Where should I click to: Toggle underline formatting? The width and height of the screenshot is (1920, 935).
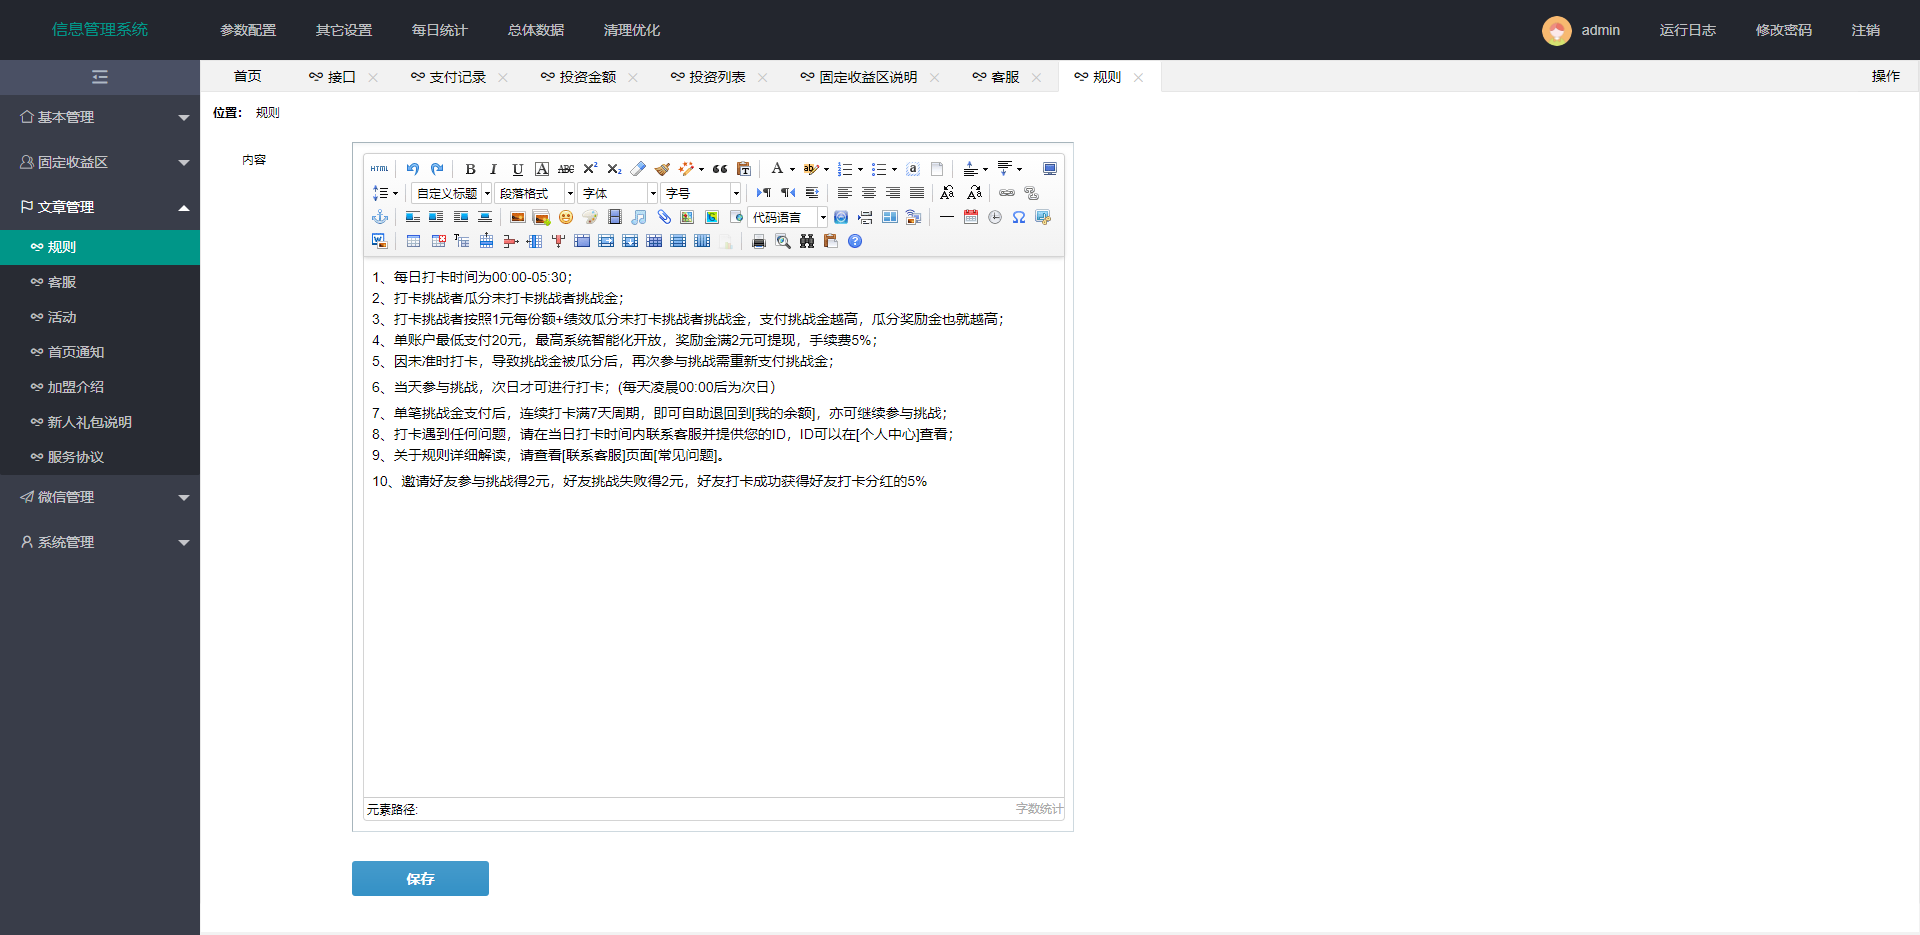[517, 169]
